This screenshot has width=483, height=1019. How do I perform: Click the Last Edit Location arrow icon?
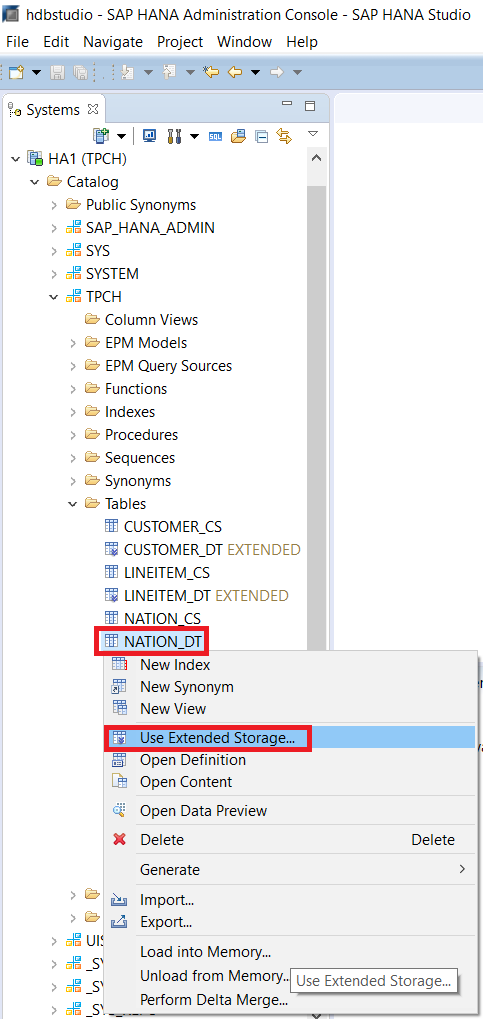pos(211,72)
